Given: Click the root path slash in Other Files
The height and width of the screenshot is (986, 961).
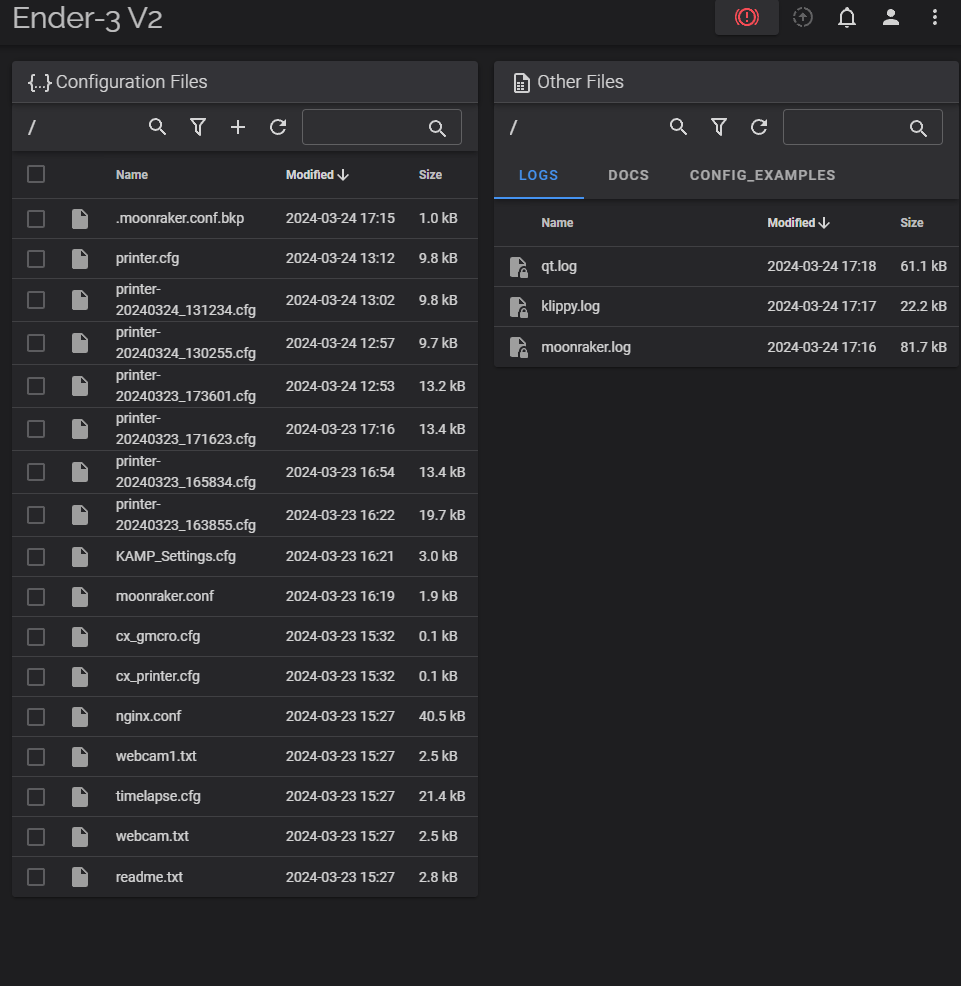Looking at the screenshot, I should point(513,128).
